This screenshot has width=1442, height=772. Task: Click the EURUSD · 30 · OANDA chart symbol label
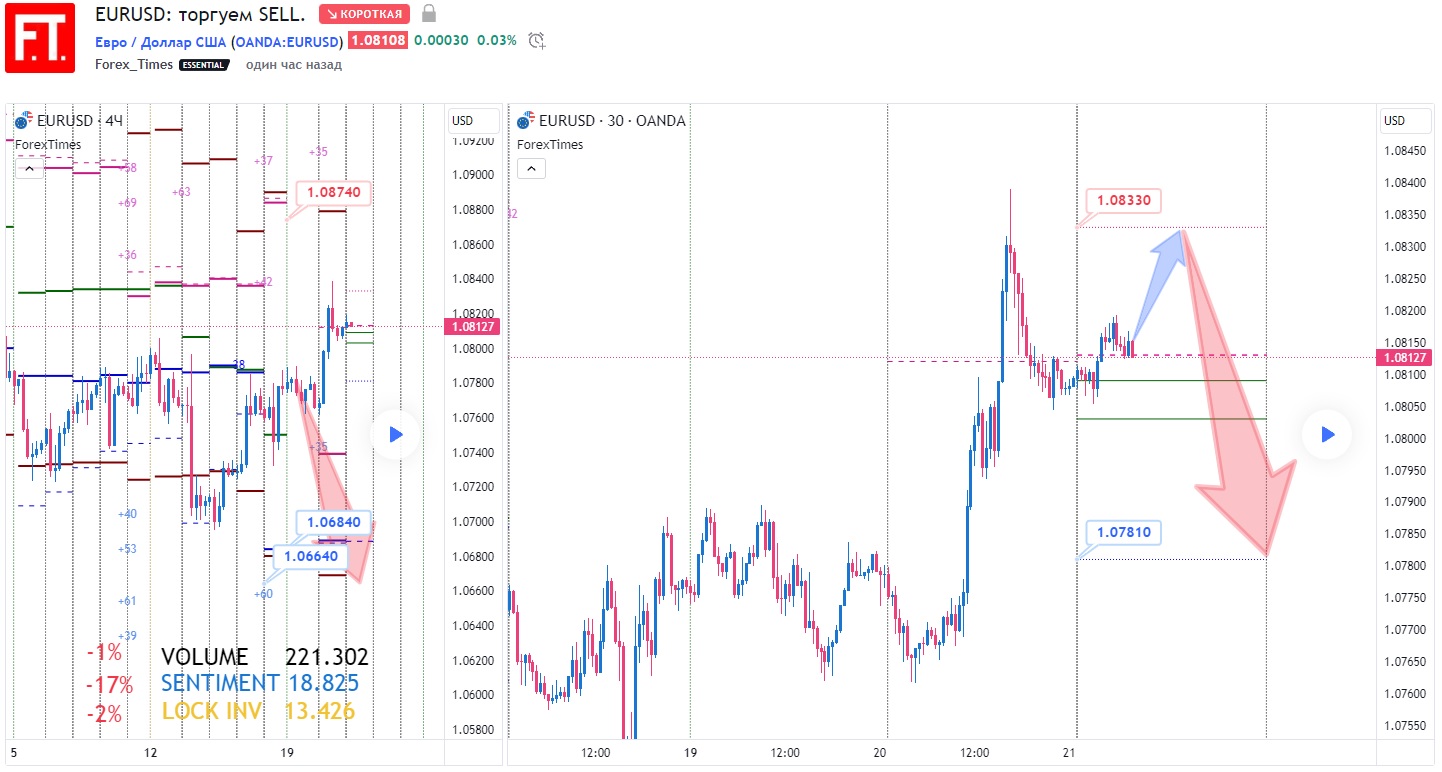click(612, 121)
